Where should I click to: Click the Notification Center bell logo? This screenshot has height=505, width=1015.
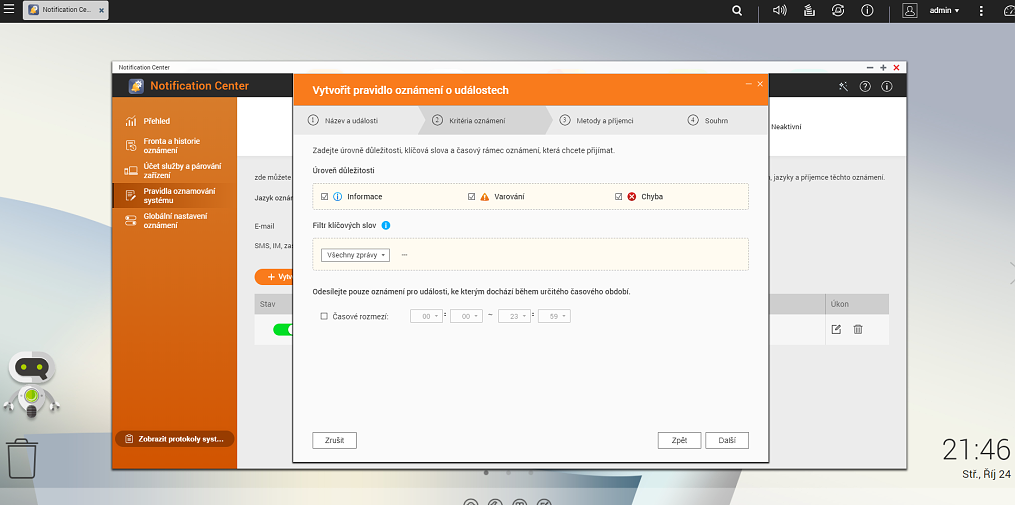point(136,86)
